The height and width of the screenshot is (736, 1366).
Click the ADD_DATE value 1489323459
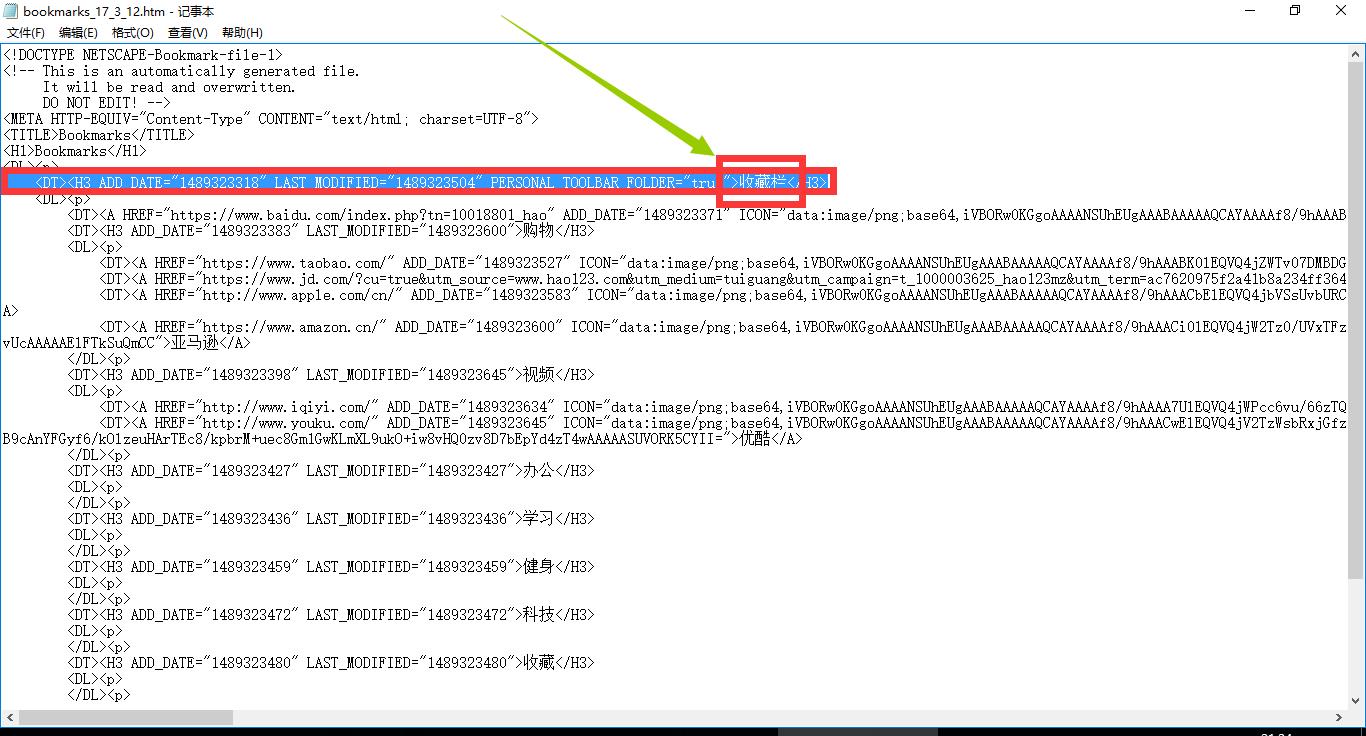click(x=251, y=567)
